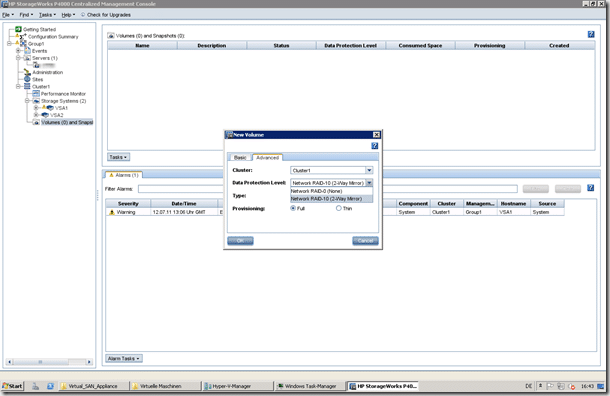Switch to the Basic tab
610x396 pixels.
240,158
